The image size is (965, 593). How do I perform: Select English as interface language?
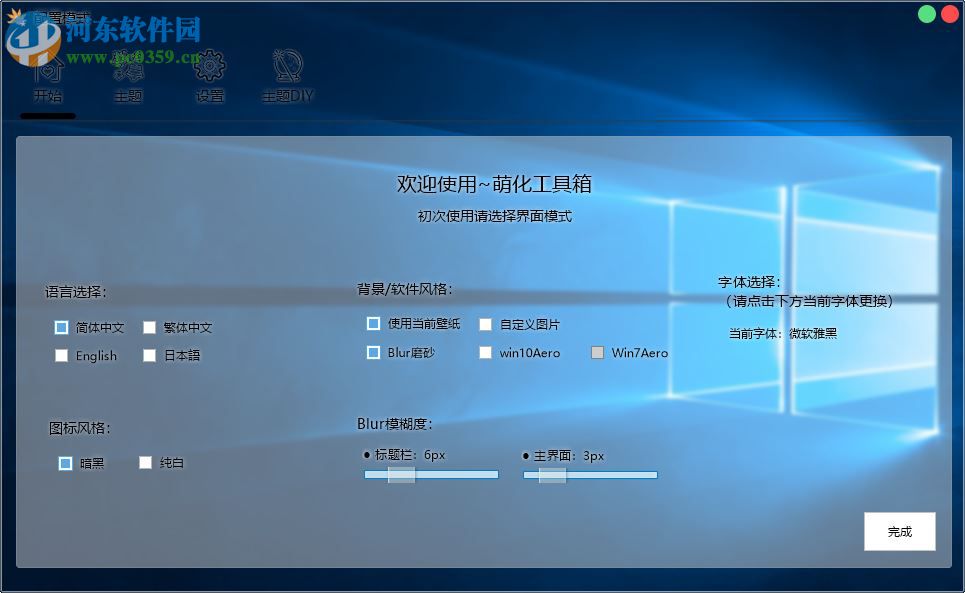pos(61,355)
